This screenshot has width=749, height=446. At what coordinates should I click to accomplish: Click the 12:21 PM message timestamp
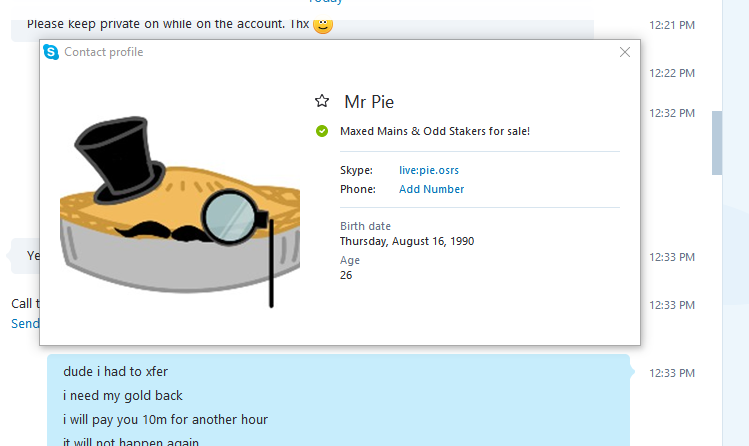[x=672, y=25]
